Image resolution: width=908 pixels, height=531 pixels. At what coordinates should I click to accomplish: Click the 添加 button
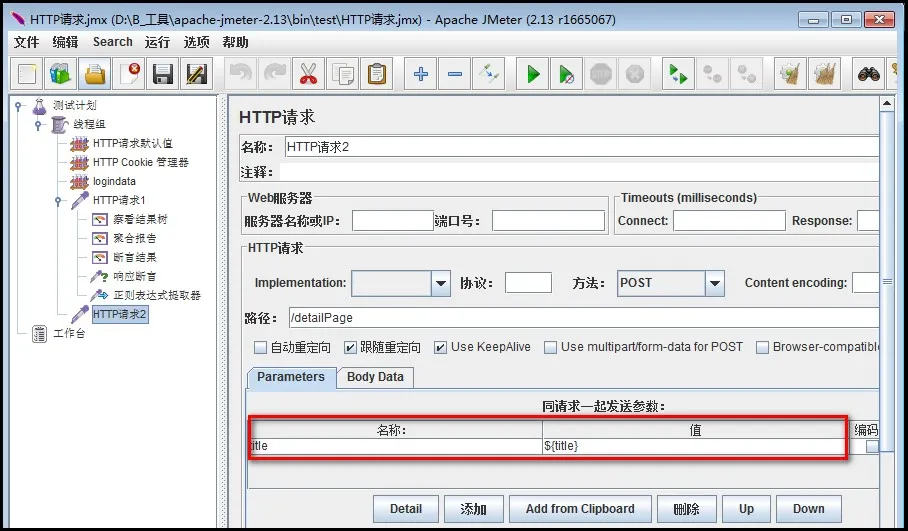coord(473,509)
